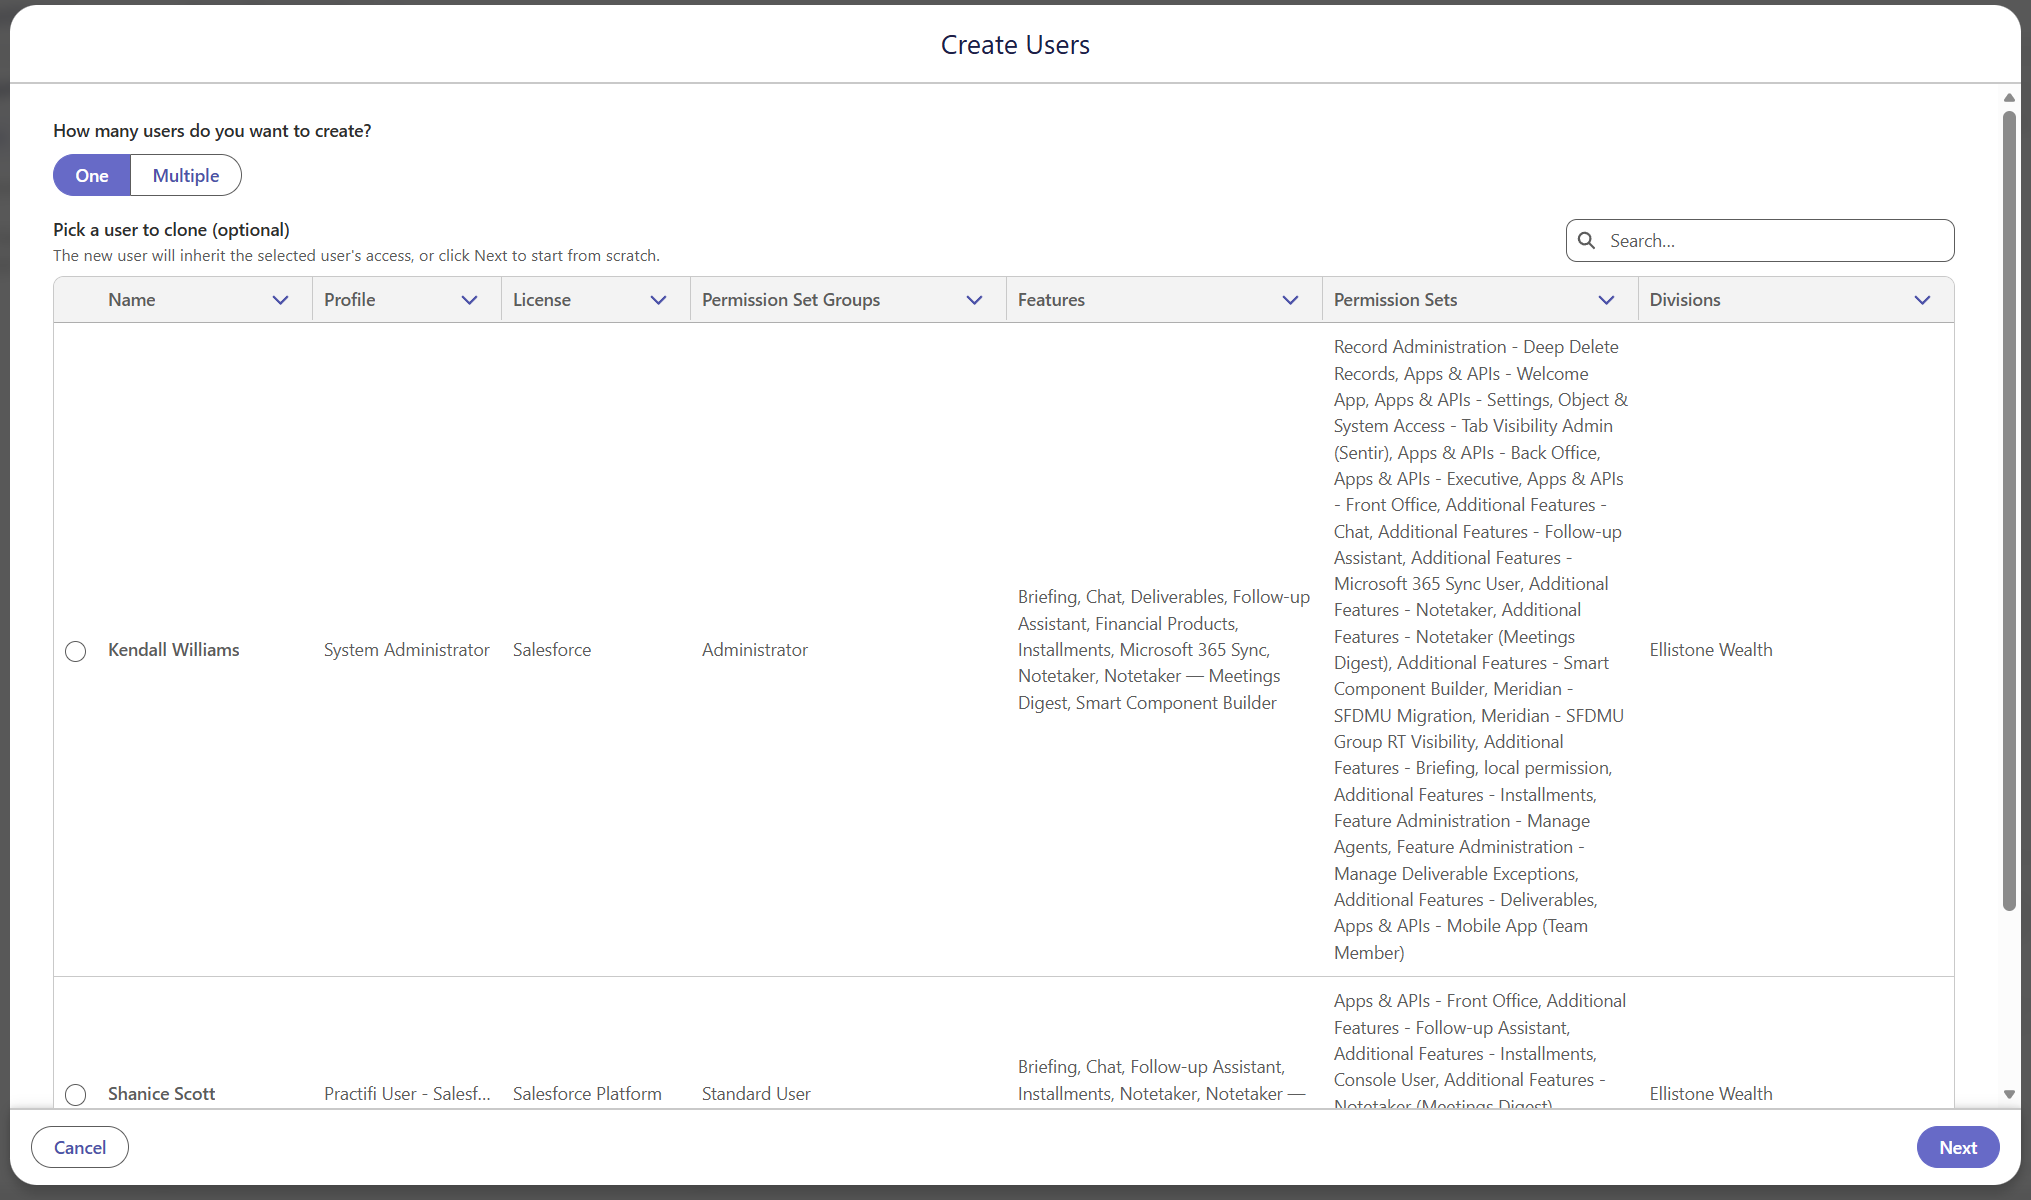Click Kendall Williams' Salesforce license cell
The height and width of the screenshot is (1200, 2031).
click(x=552, y=650)
